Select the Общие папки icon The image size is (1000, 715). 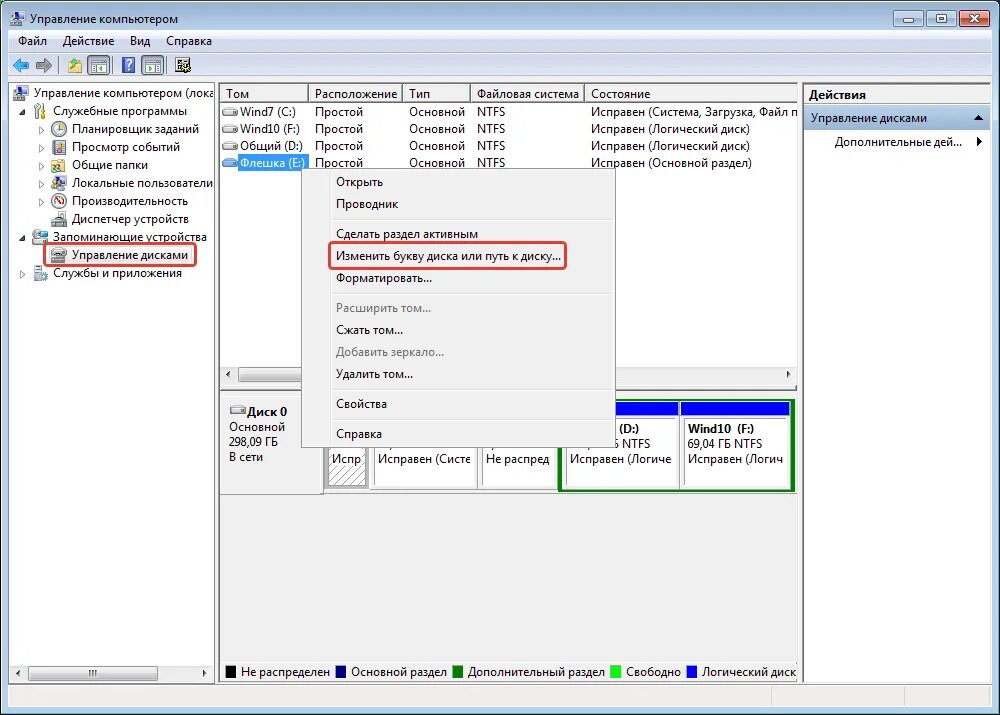pos(59,165)
